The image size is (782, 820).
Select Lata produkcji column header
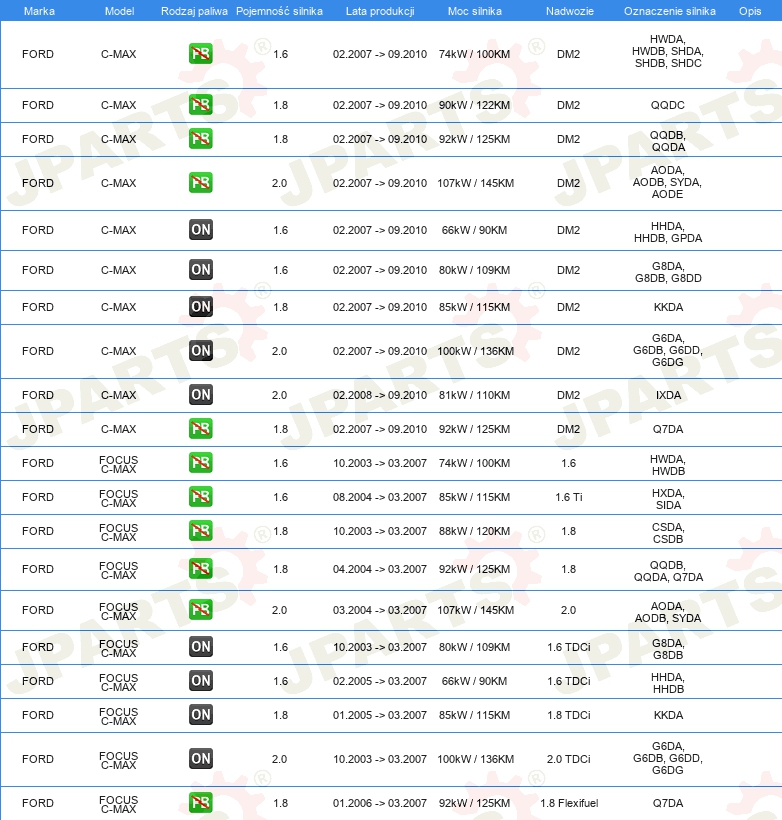[380, 11]
